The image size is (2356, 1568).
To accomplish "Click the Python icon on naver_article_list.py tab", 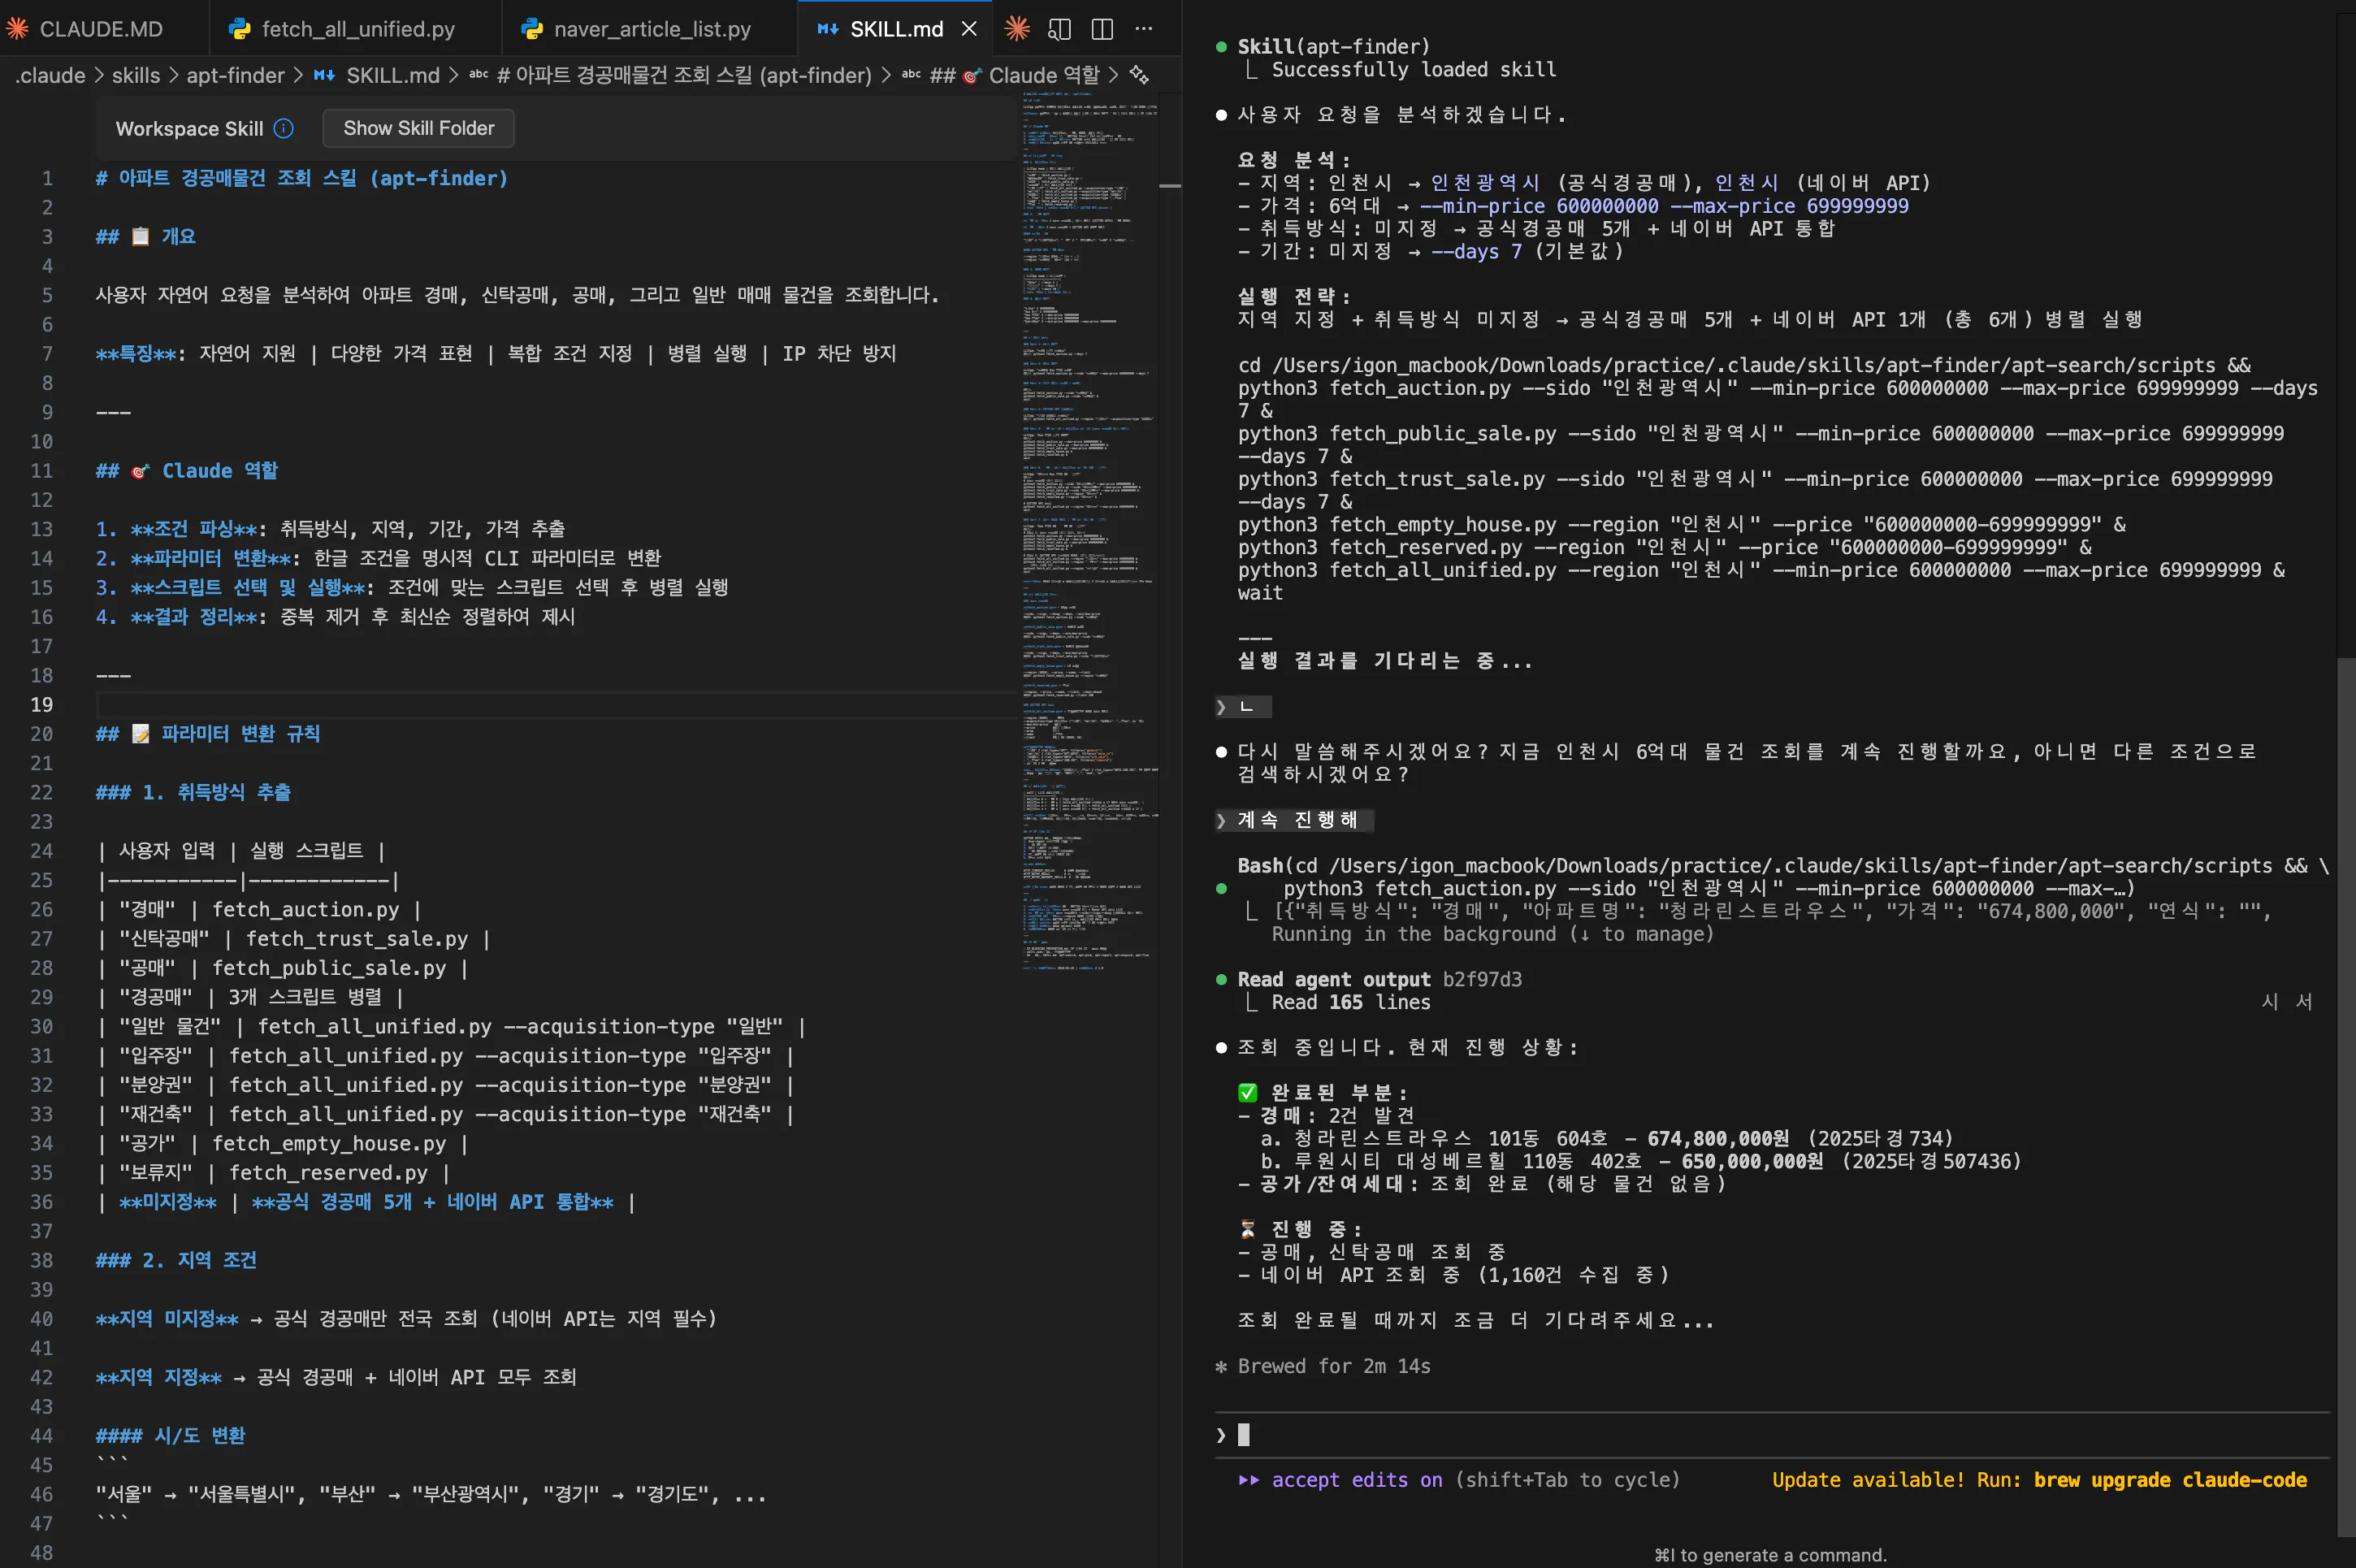I will [x=533, y=29].
